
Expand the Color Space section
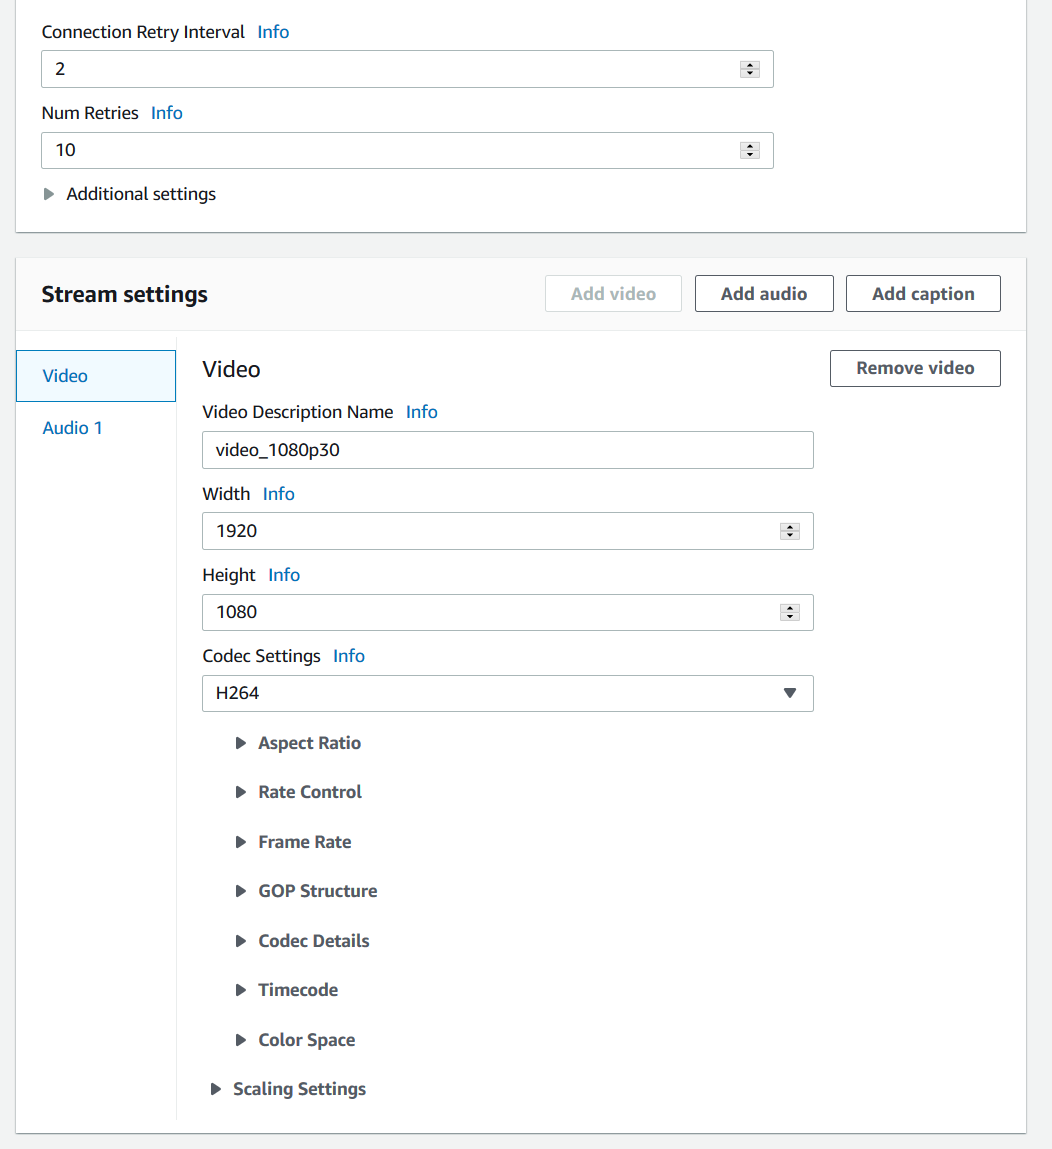[x=295, y=1040]
